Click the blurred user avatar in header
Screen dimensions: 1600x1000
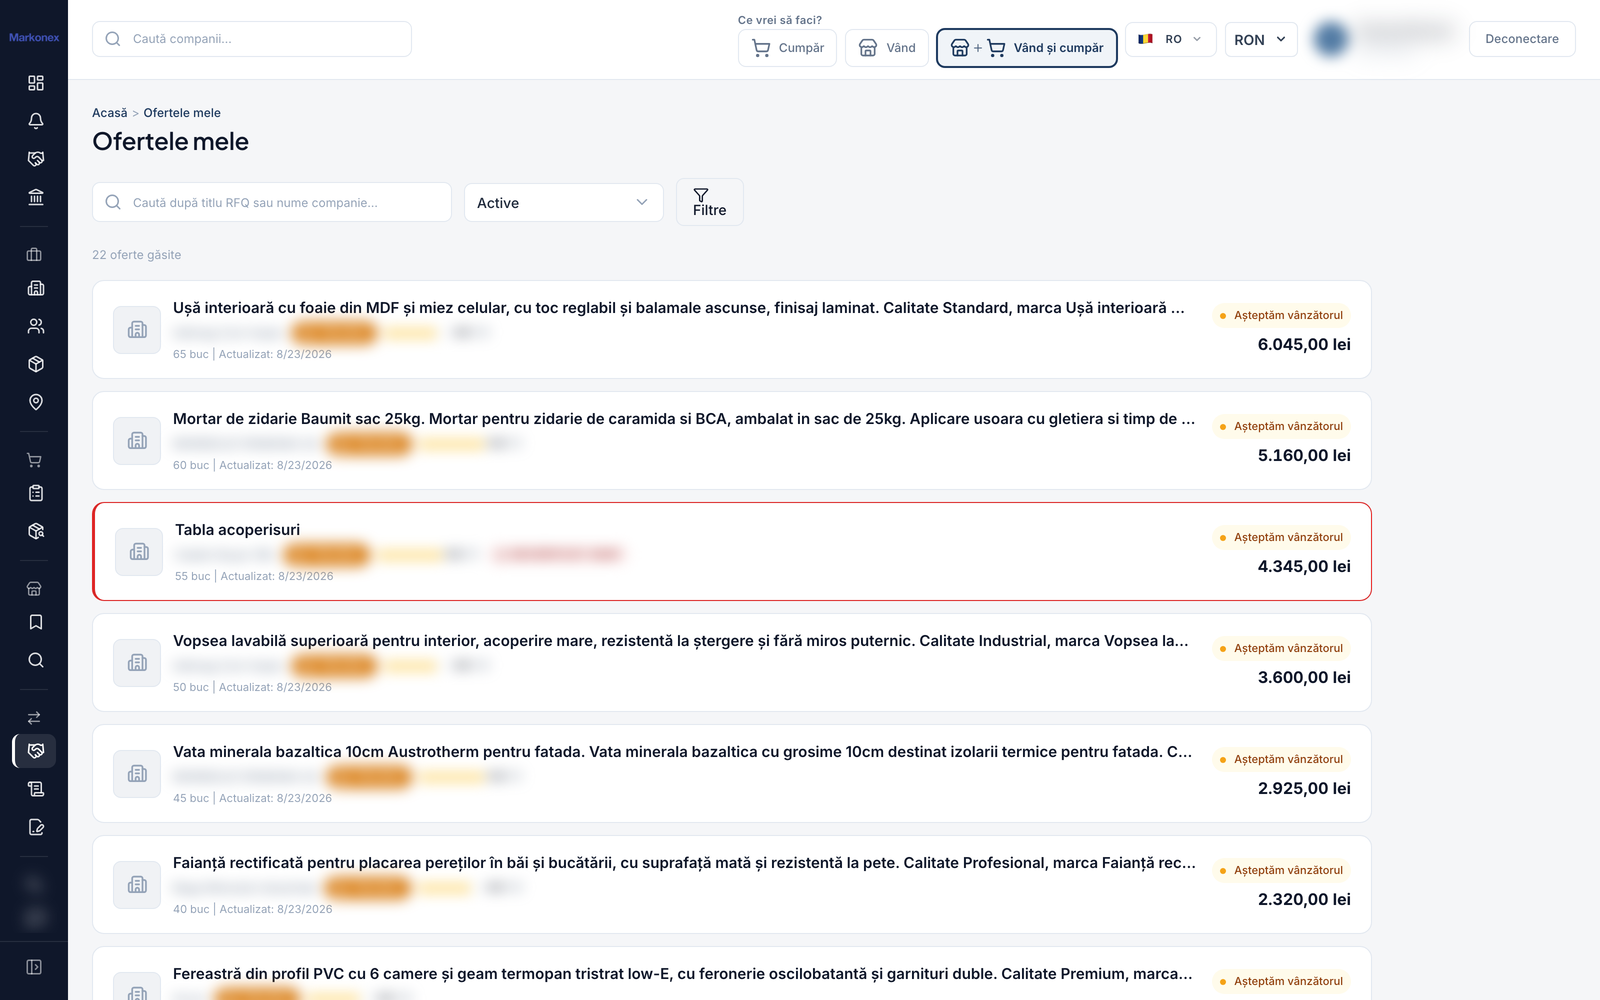tap(1331, 39)
